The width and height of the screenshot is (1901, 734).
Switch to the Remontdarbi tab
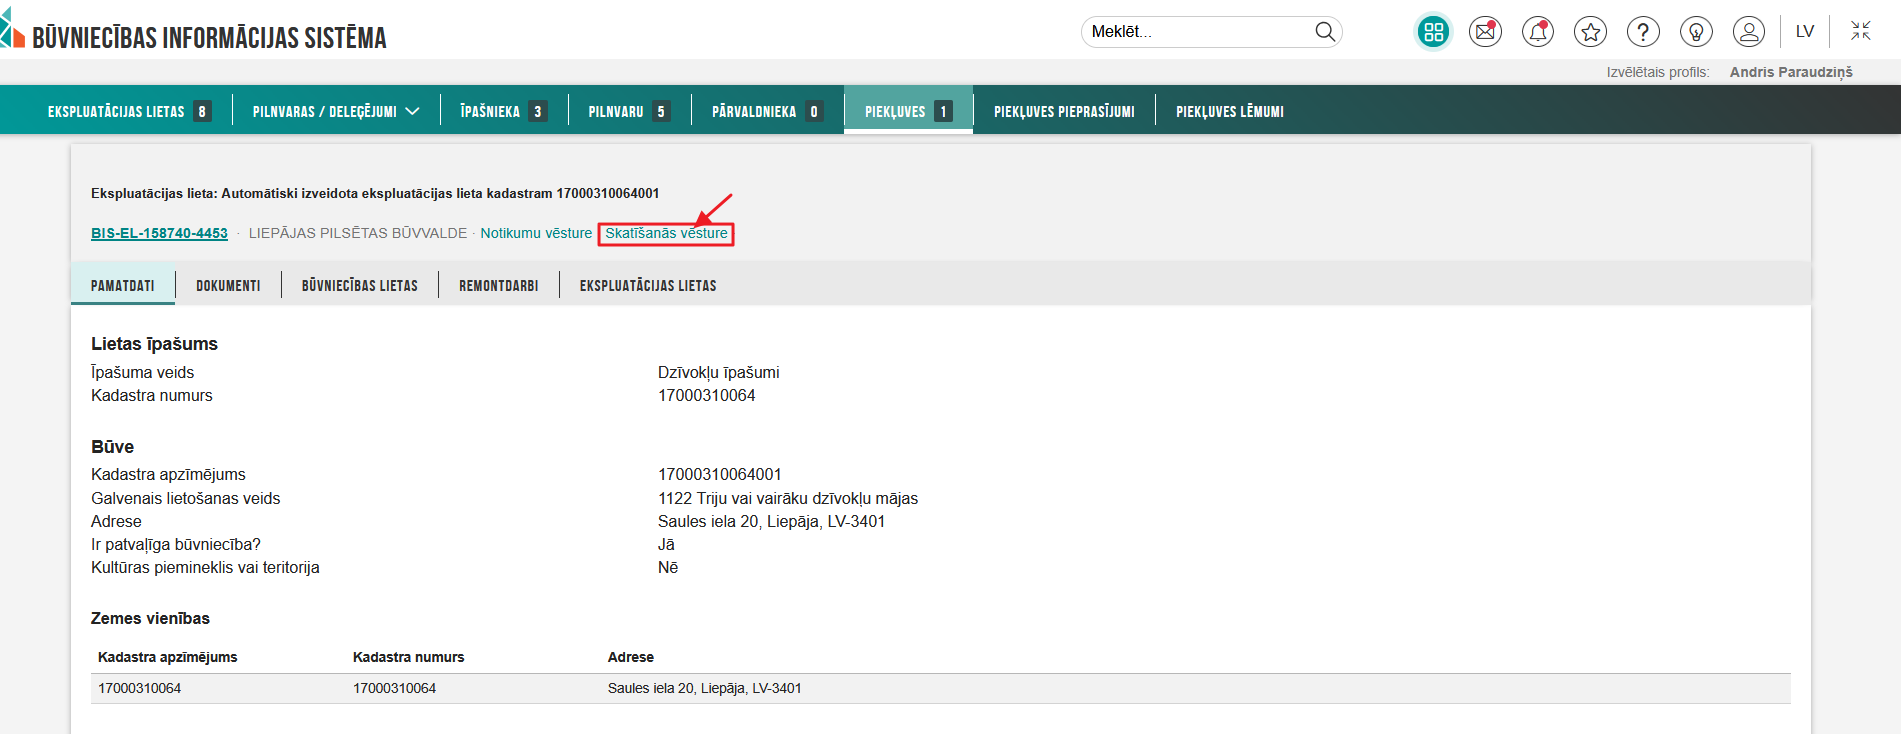499,285
